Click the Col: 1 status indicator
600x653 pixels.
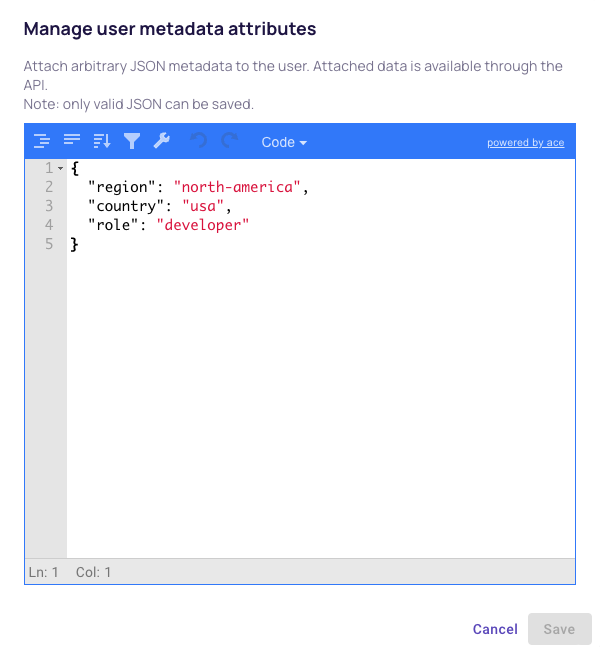[x=93, y=572]
